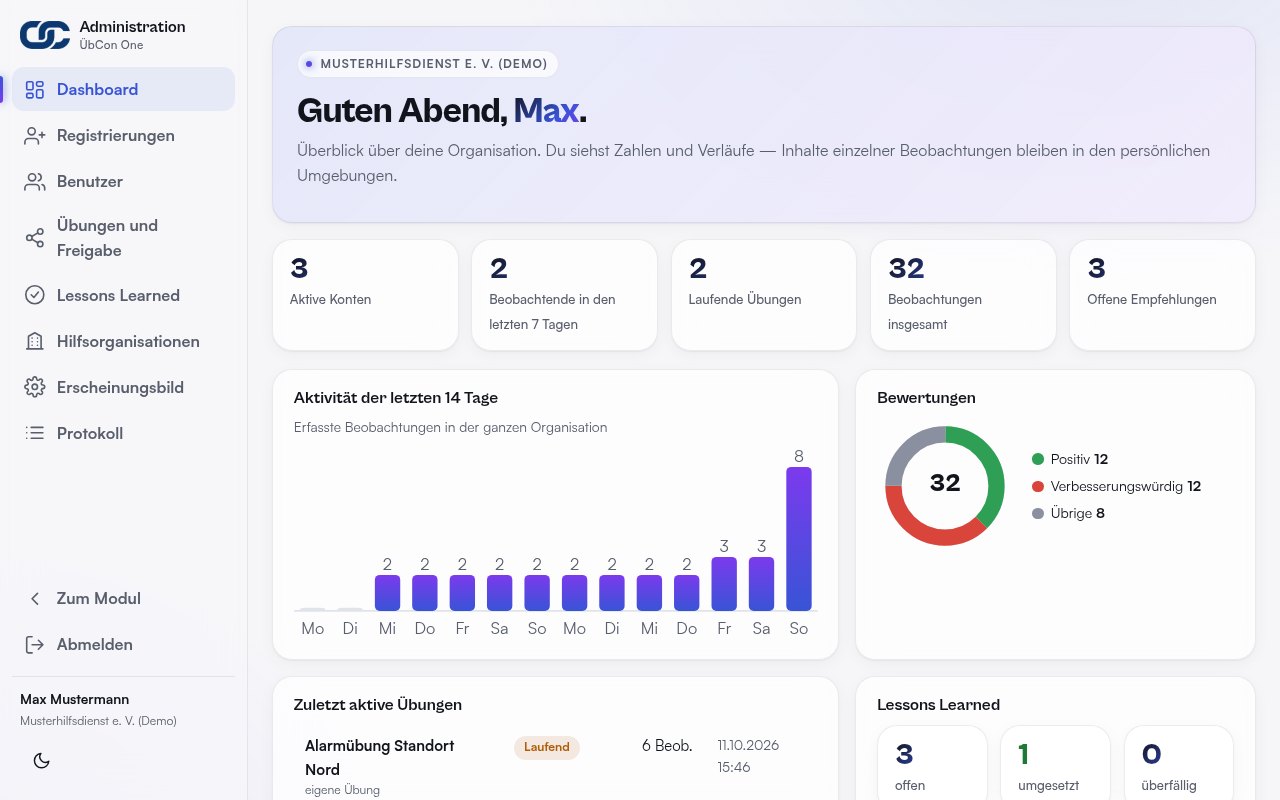
Task: Click the Laufend status badge
Action: pyautogui.click(x=547, y=747)
